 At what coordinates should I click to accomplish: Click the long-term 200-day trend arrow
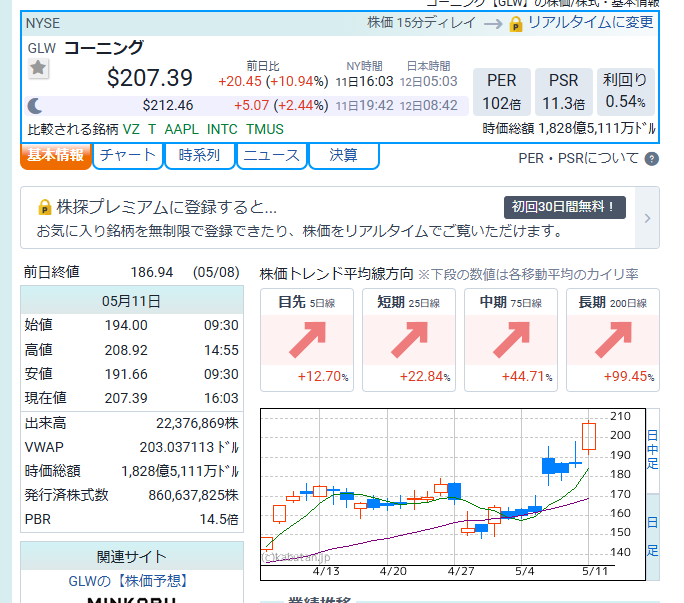[x=613, y=340]
